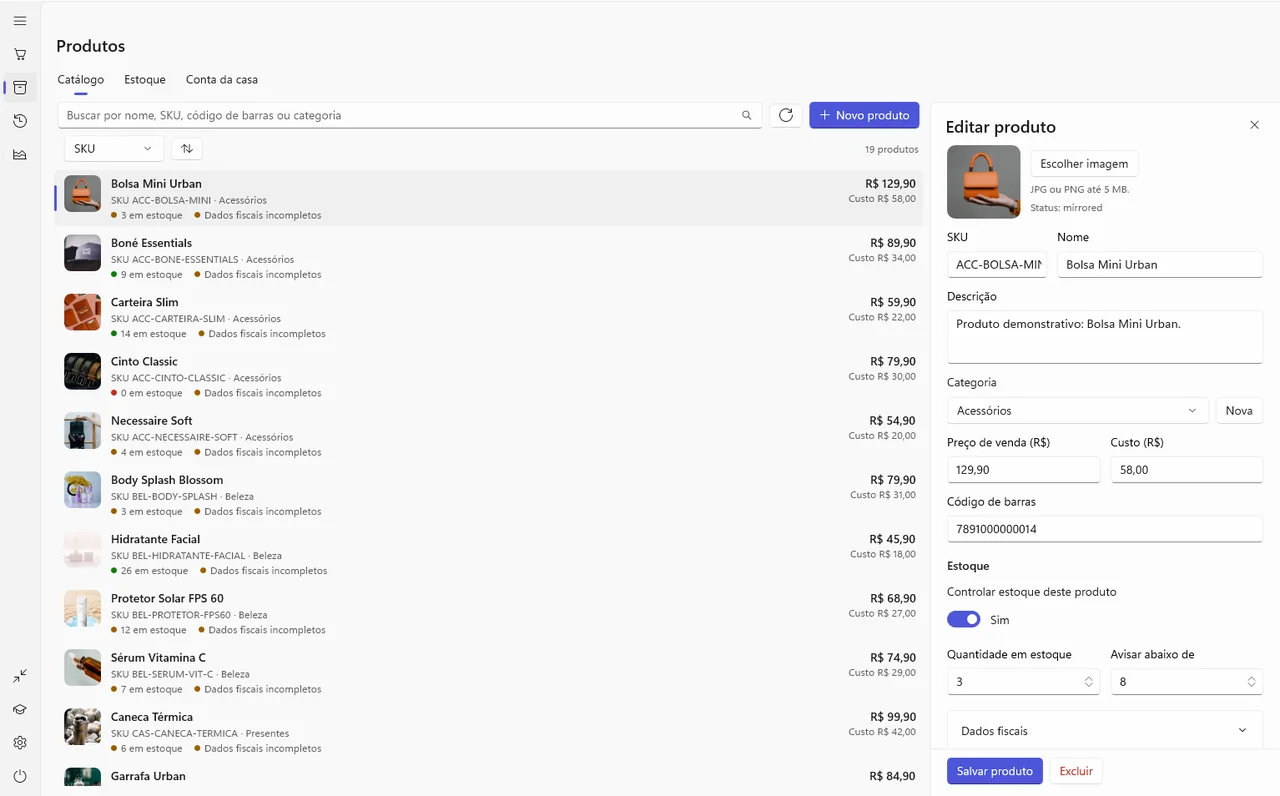Close the Editar produto panel

coord(1254,125)
